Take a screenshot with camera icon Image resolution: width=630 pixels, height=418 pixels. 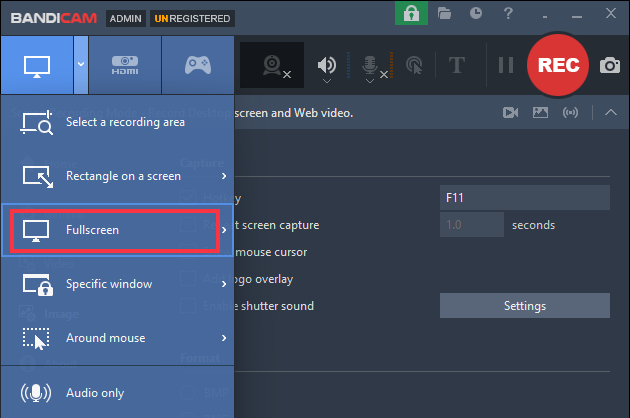(610, 65)
